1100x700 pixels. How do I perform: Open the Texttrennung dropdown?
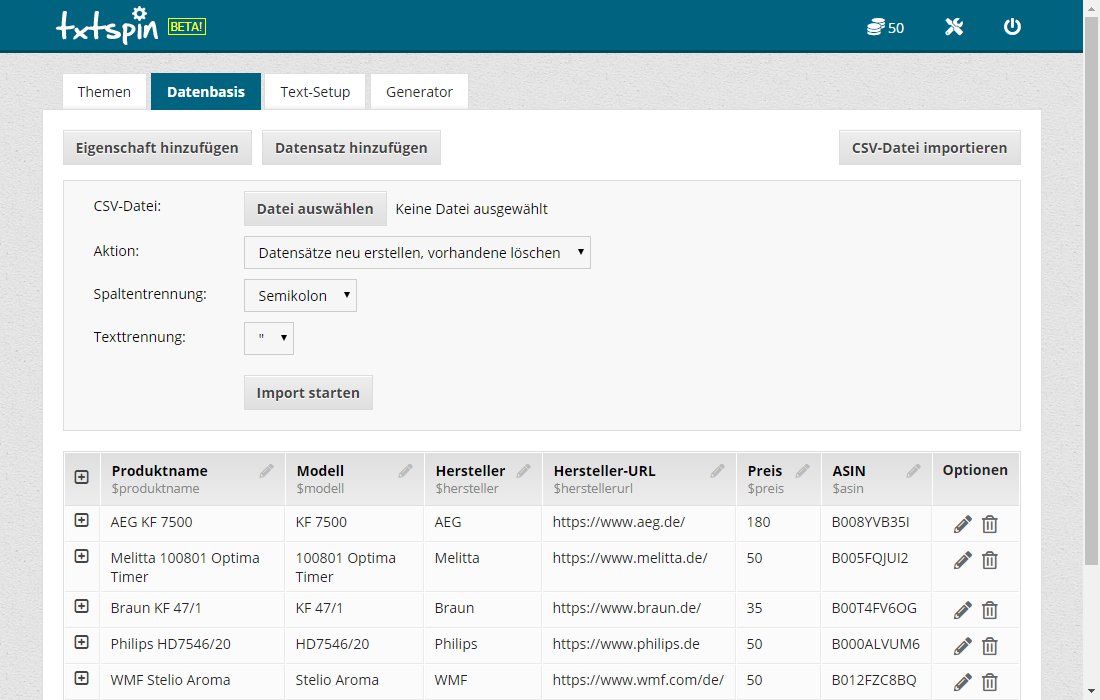tap(269, 338)
